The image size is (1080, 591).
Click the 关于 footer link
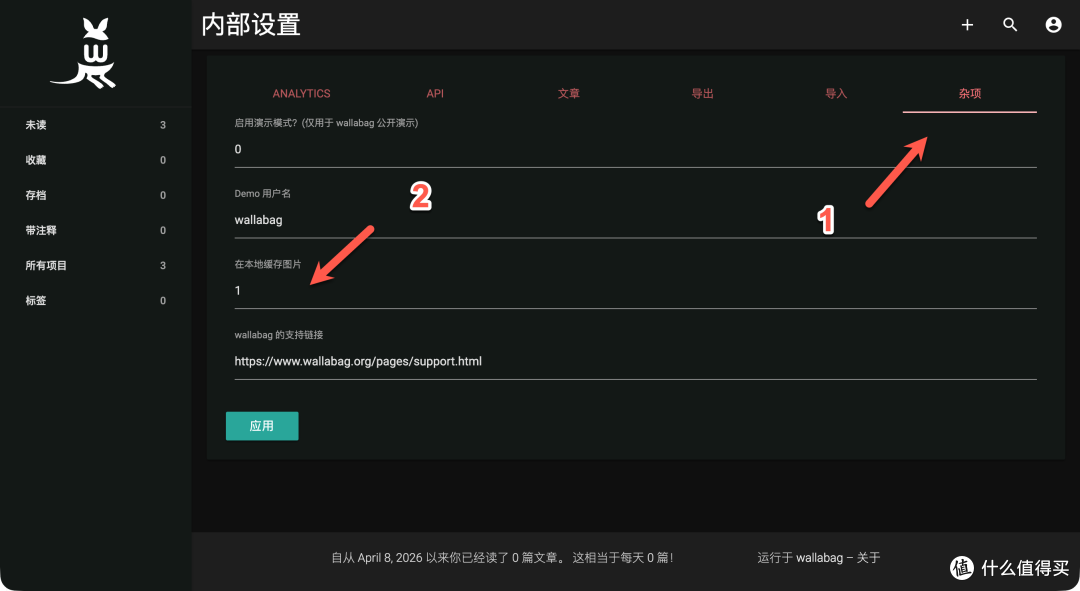(868, 558)
